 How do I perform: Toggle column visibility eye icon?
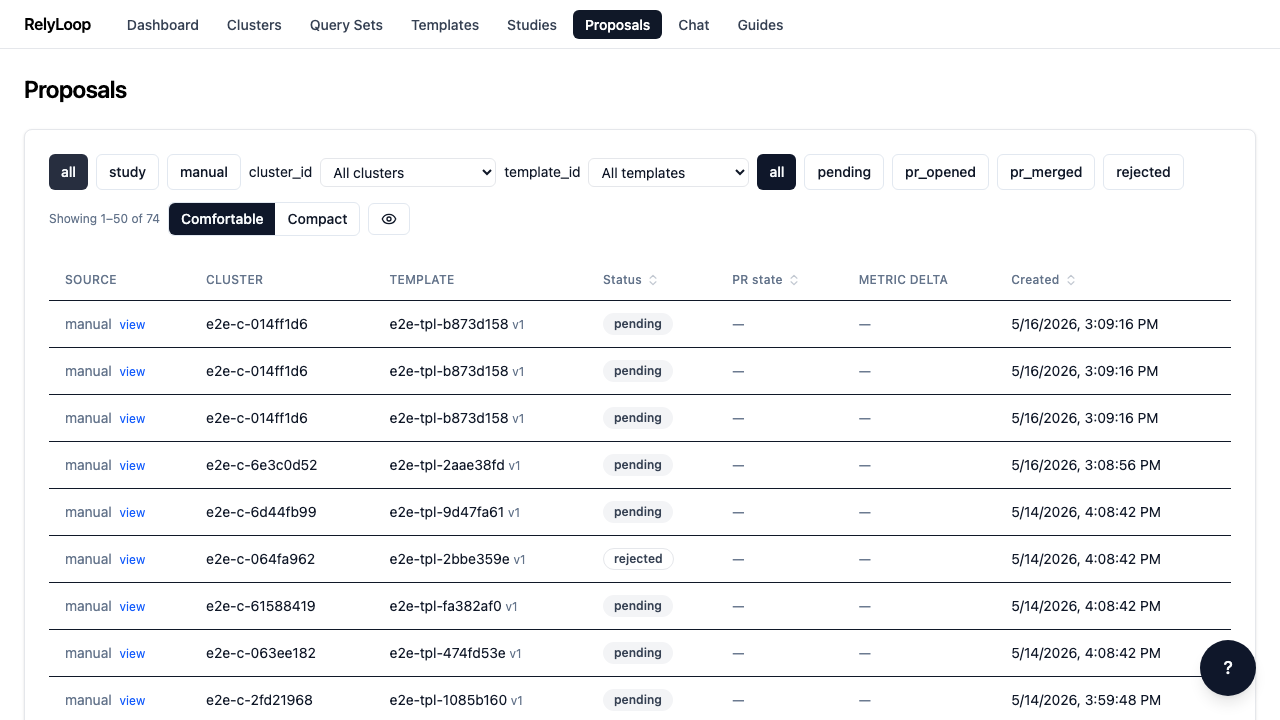tap(389, 219)
